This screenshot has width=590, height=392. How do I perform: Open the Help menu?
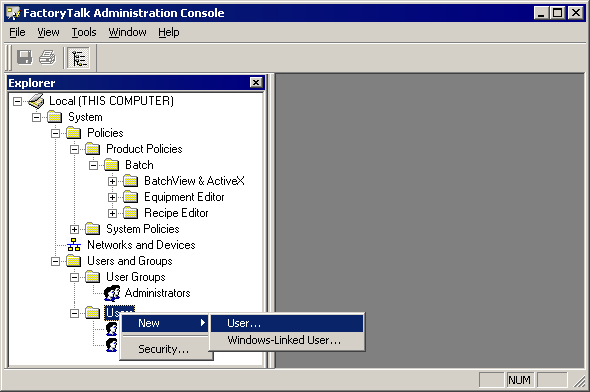[x=169, y=32]
